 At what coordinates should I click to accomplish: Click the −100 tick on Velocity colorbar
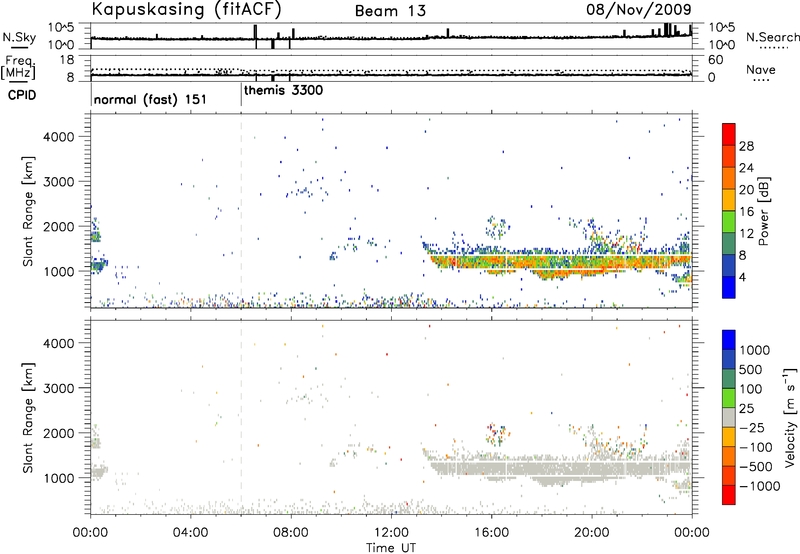(756, 447)
